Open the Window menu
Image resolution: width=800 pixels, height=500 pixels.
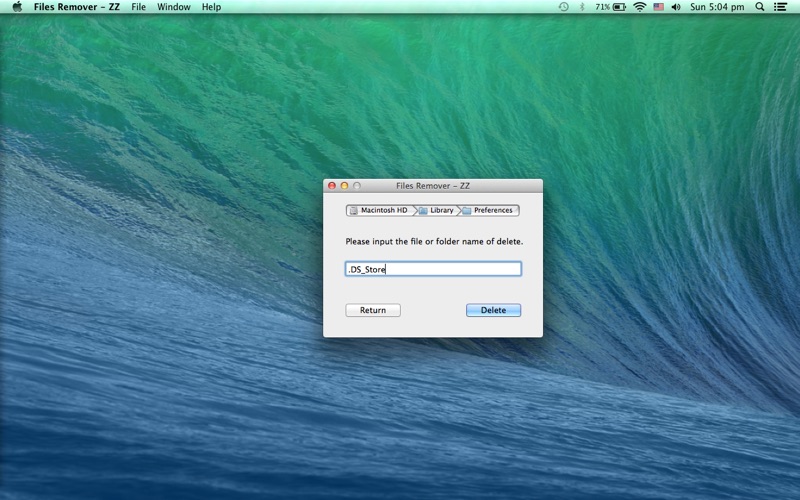173,7
